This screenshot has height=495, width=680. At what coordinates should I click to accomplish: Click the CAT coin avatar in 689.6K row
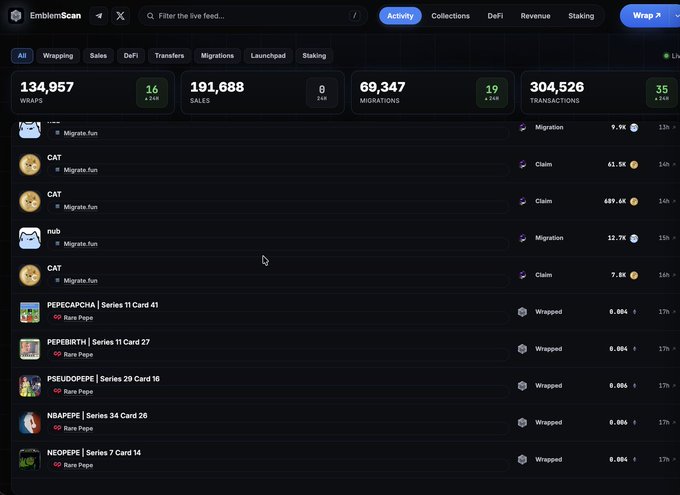tap(30, 201)
